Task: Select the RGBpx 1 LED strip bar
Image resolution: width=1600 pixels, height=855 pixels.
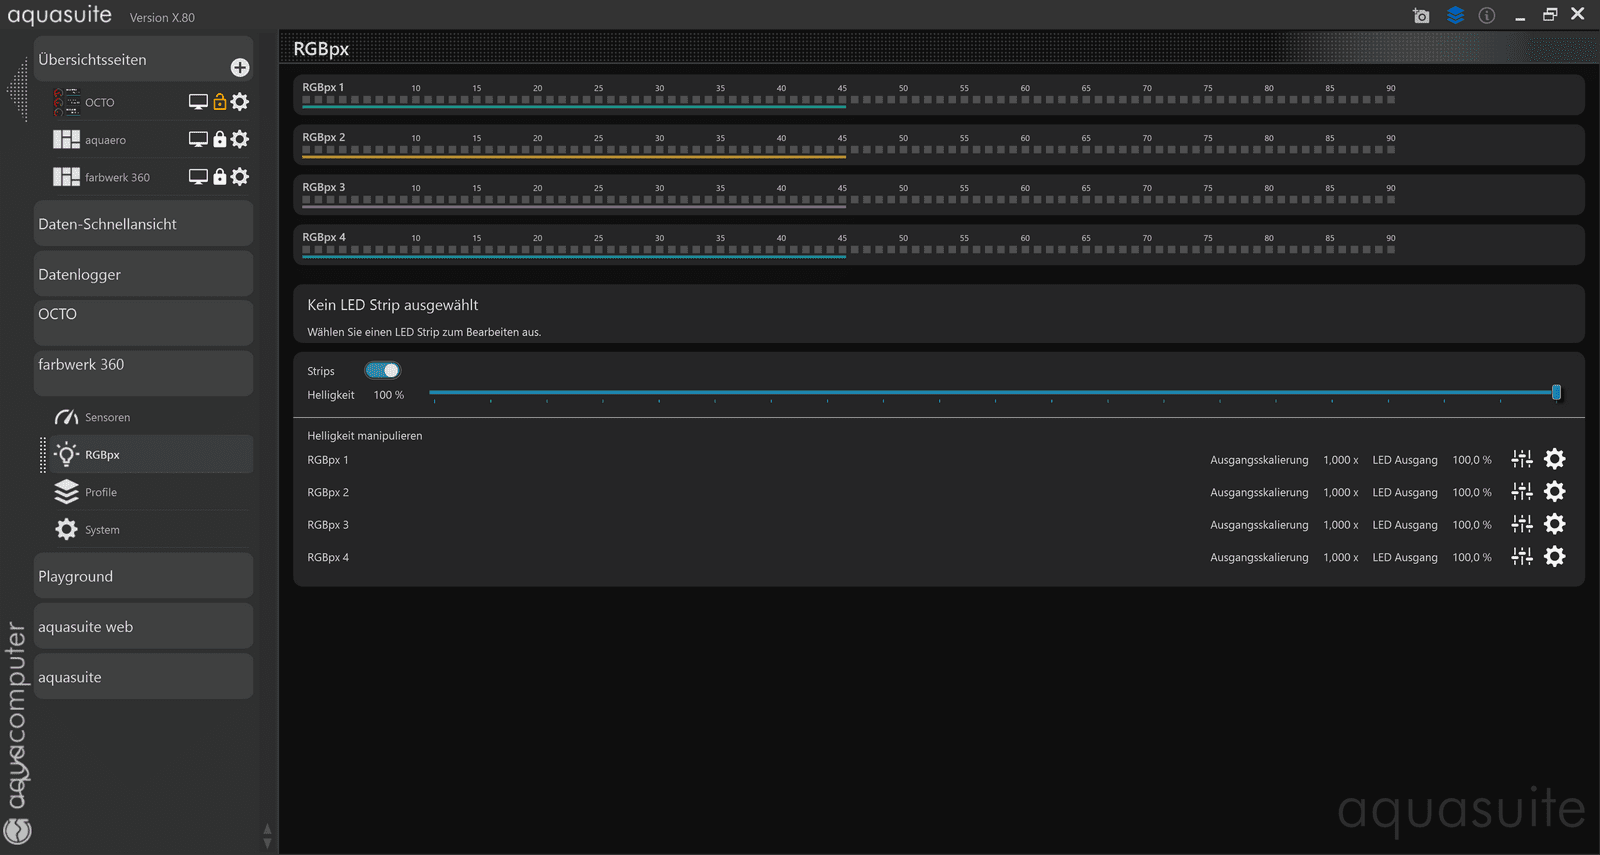Action: [938, 95]
